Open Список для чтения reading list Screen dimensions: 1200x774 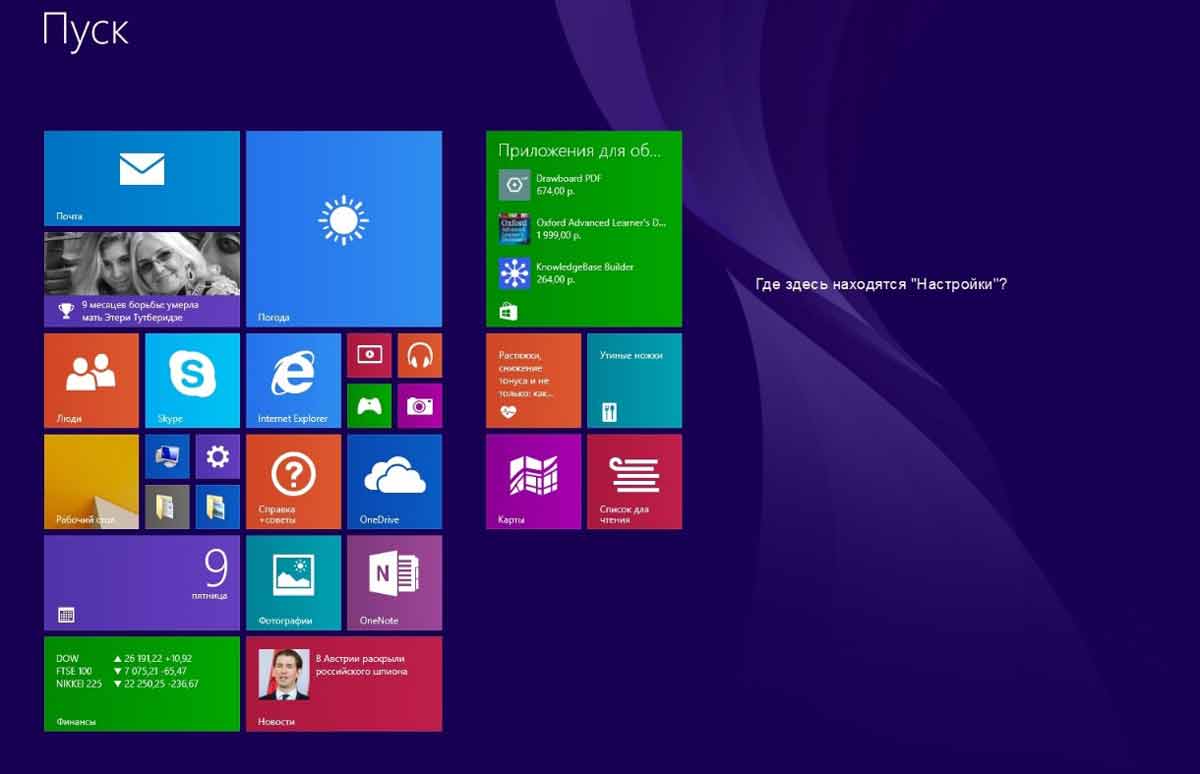click(x=634, y=483)
